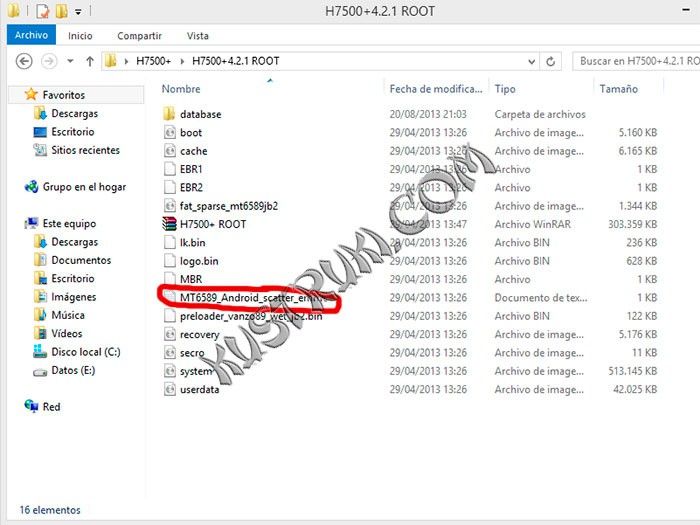Select the MT6589_Android_scatter file name

coord(256,297)
